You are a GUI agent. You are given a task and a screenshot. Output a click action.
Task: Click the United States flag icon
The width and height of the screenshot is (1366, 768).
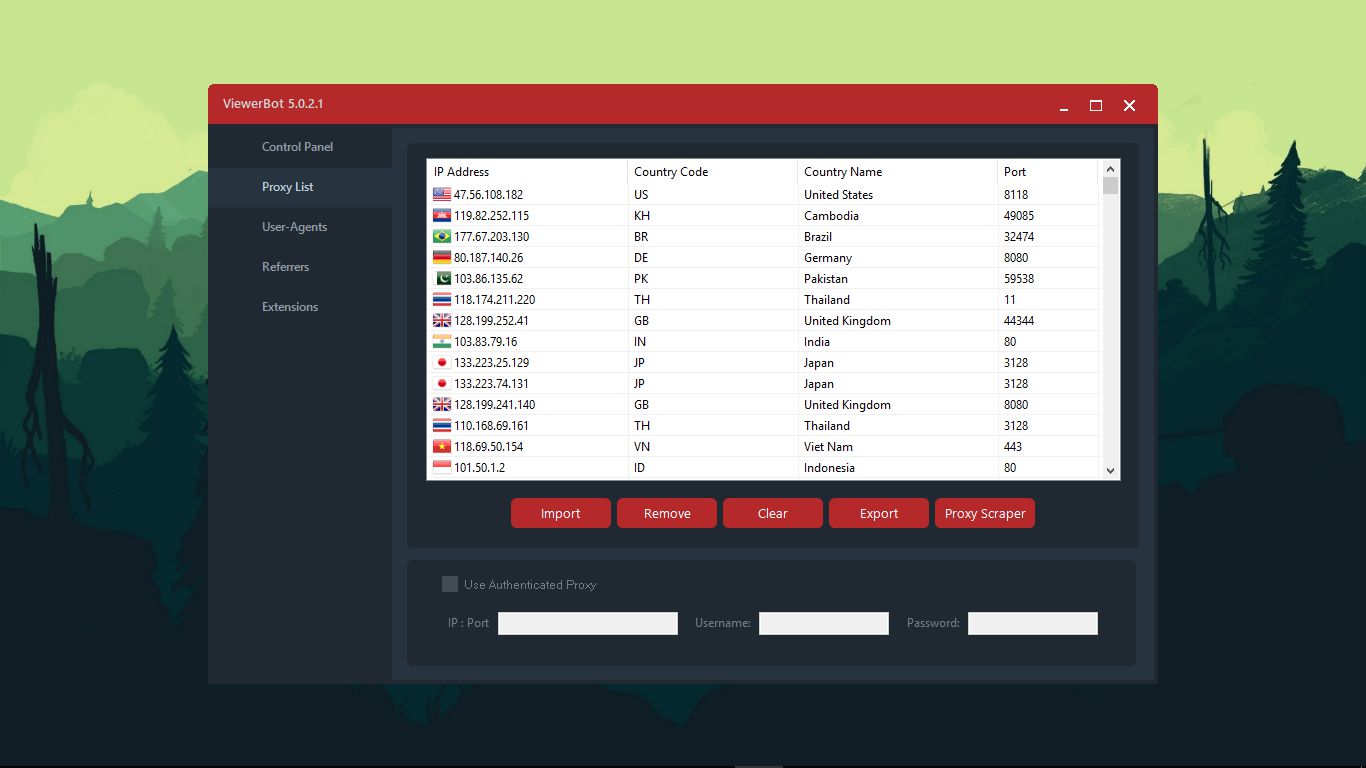point(441,195)
